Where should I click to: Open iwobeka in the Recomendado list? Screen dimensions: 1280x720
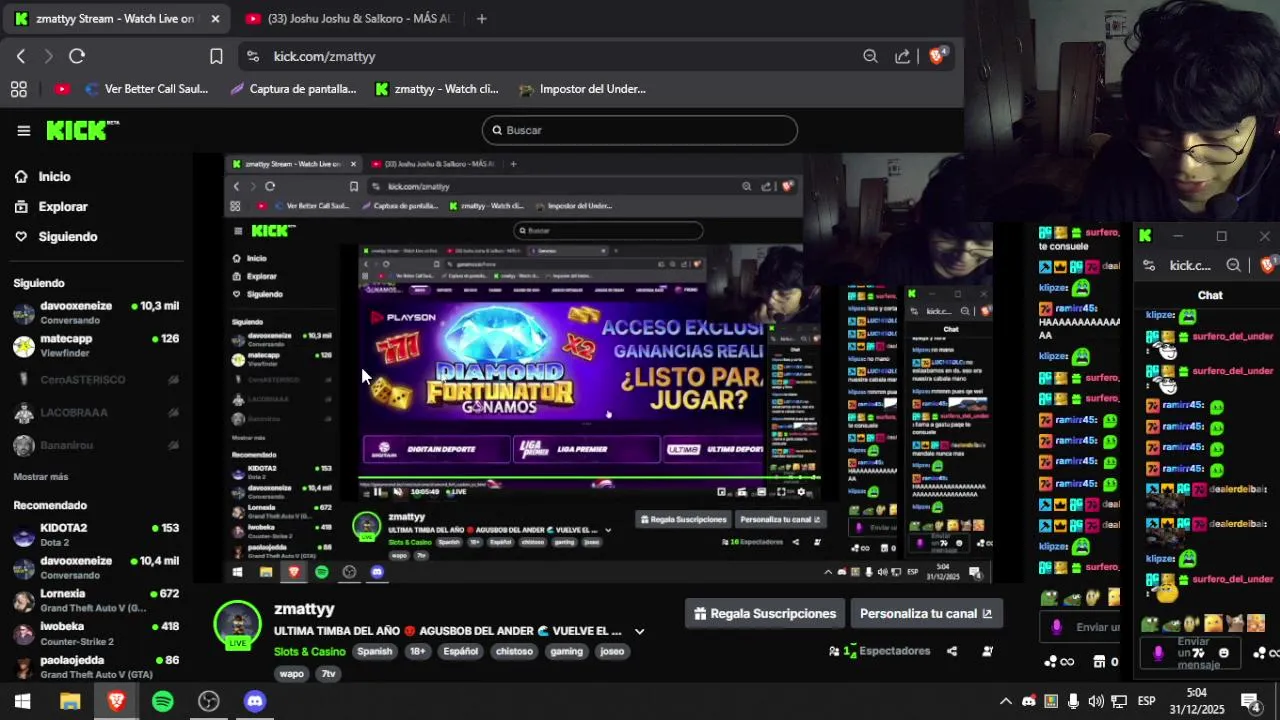(96, 633)
